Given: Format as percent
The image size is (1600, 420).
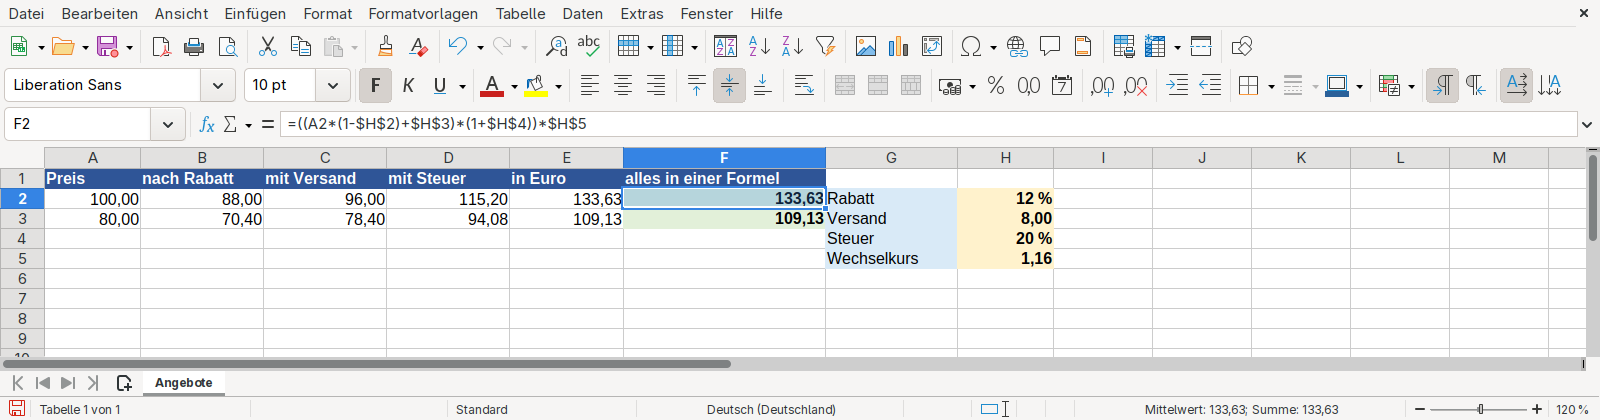Looking at the screenshot, I should [x=996, y=86].
